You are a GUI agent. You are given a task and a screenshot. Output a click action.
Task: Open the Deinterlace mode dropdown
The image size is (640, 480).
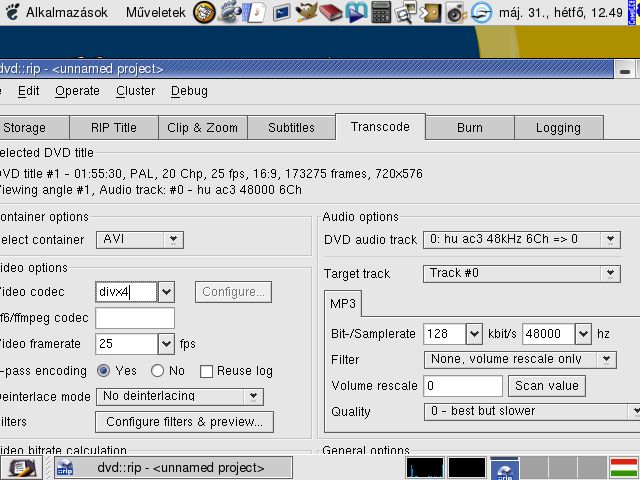click(x=179, y=396)
